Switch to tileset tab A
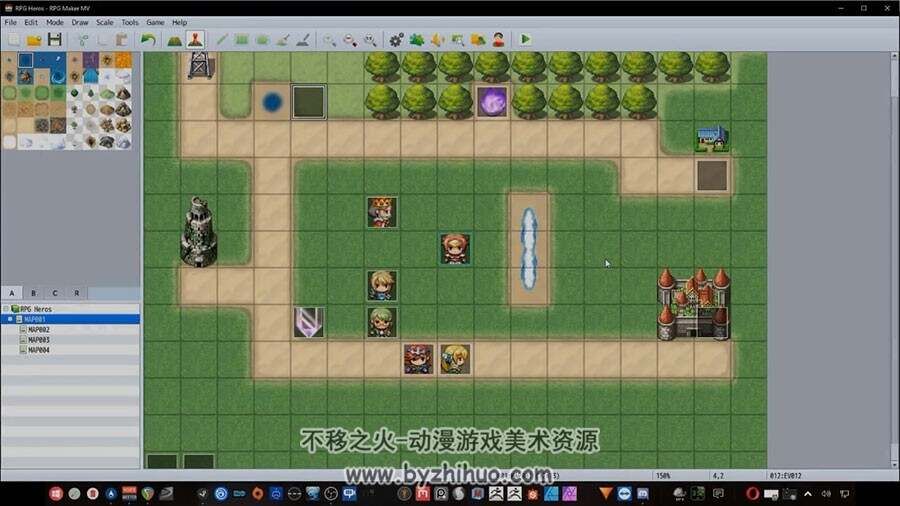Screen dimensions: 900x506 click(11, 293)
